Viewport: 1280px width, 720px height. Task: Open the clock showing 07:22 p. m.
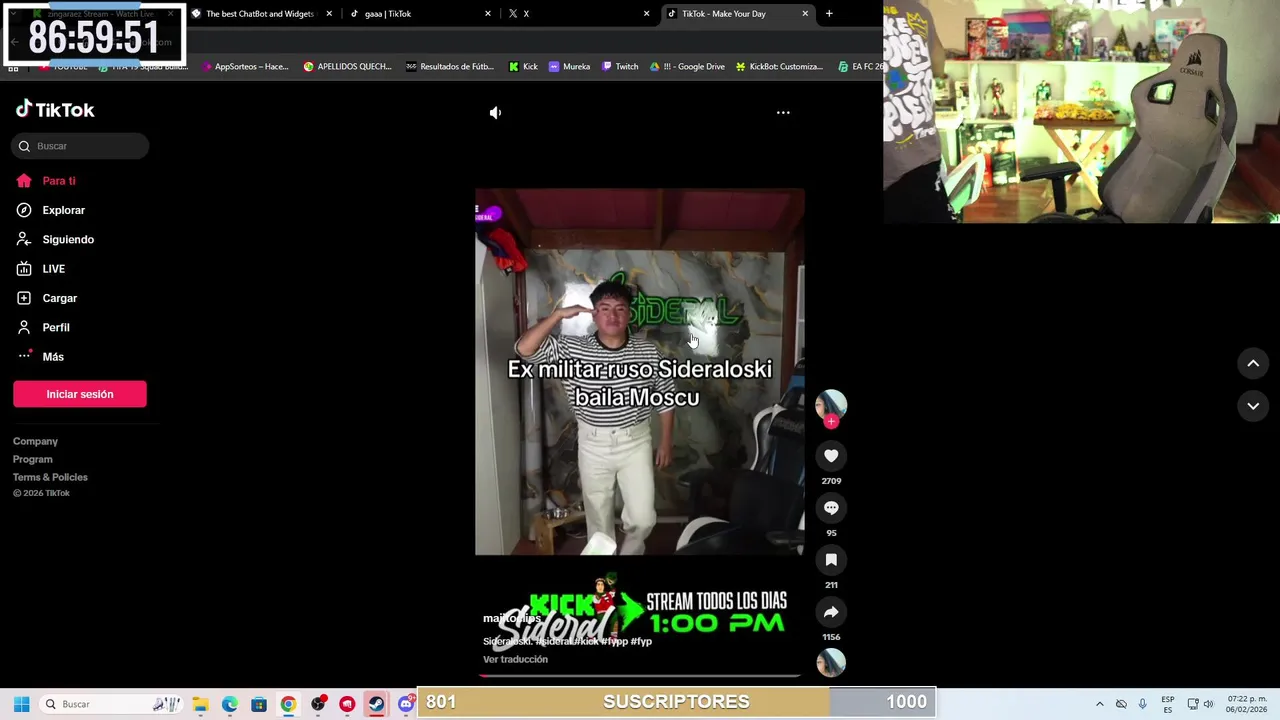pos(1247,704)
